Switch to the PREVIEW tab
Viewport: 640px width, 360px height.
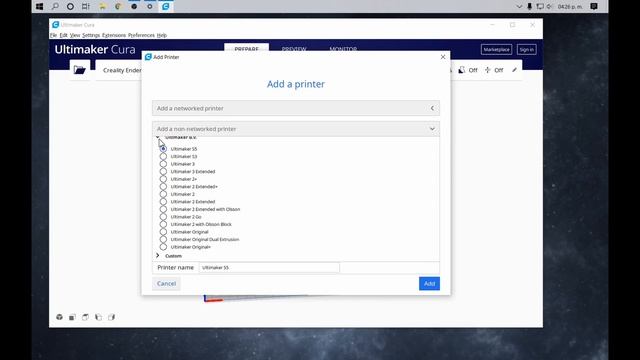tap(294, 49)
